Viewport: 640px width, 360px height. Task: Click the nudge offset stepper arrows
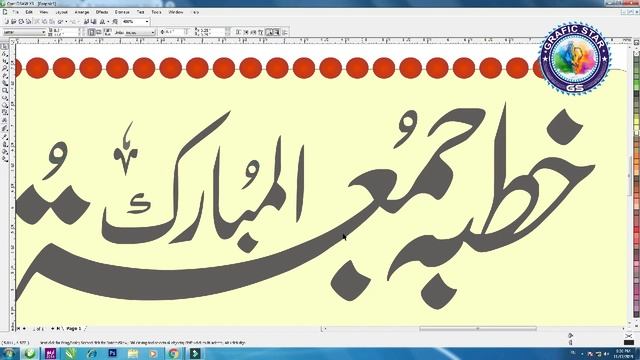tap(187, 32)
